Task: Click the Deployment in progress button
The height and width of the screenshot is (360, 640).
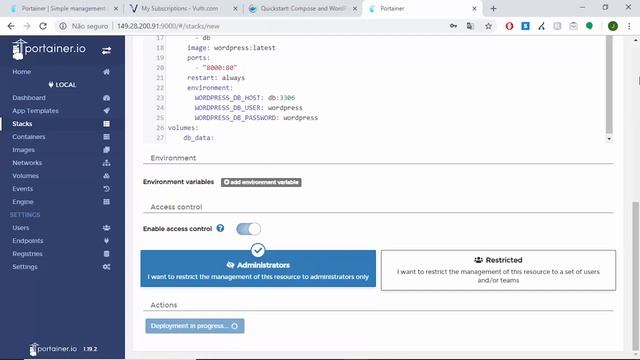Action: (x=195, y=326)
